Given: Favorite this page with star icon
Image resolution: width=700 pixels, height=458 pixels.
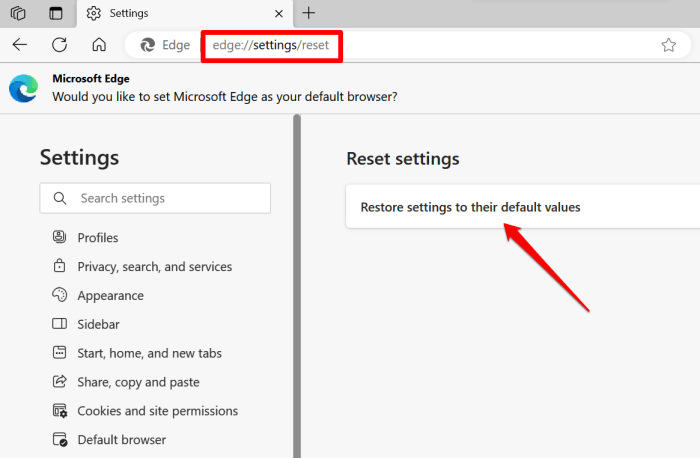Looking at the screenshot, I should pos(668,45).
